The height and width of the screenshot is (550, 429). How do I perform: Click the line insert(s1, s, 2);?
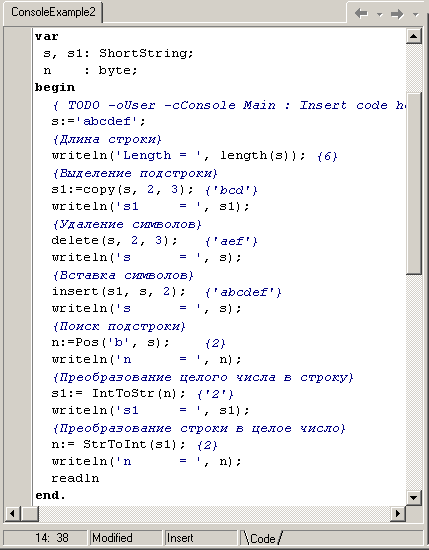[119, 291]
